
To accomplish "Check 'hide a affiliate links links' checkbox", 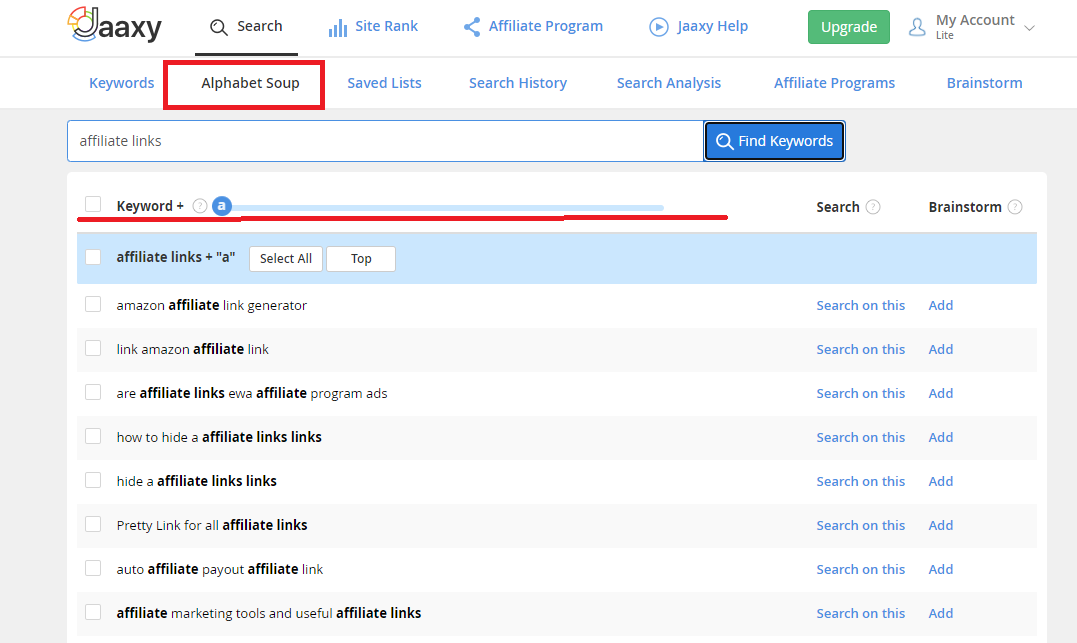I will (93, 480).
